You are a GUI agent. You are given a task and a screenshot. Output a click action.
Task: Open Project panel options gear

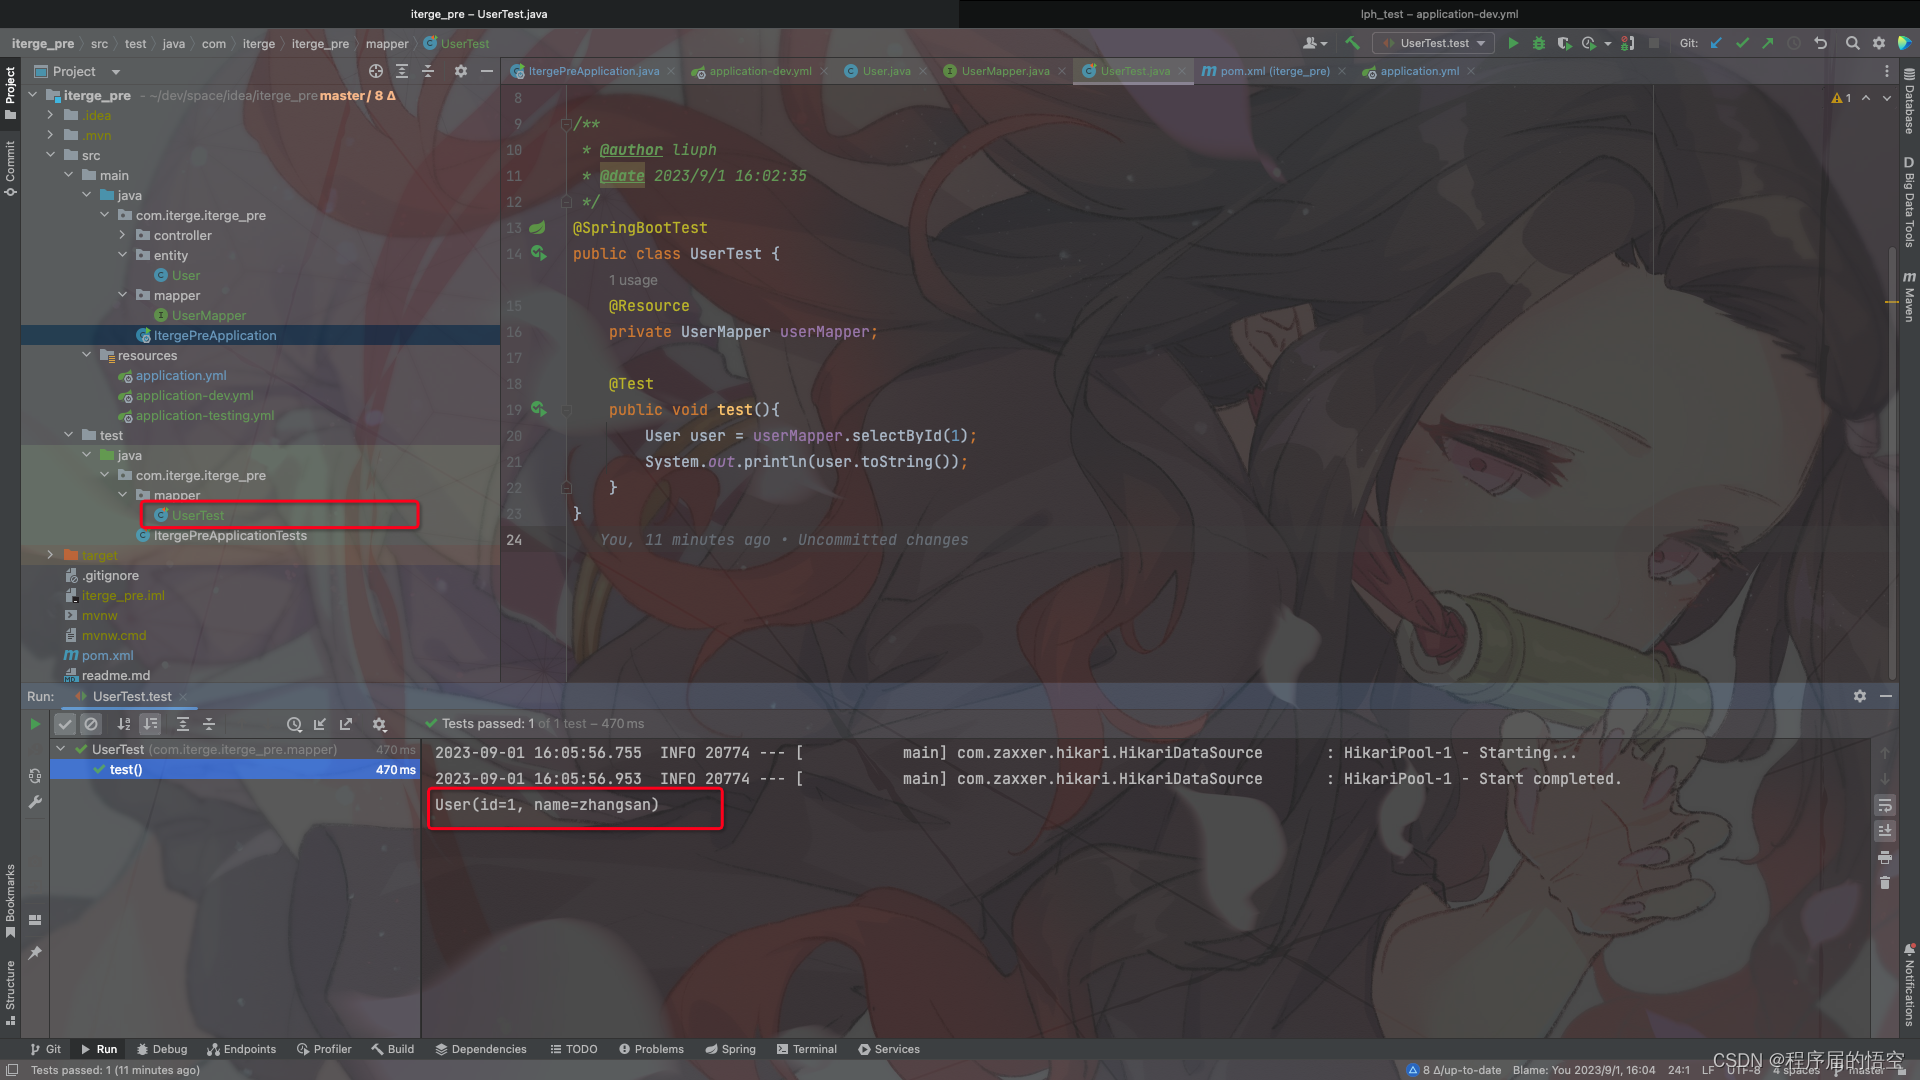(461, 71)
